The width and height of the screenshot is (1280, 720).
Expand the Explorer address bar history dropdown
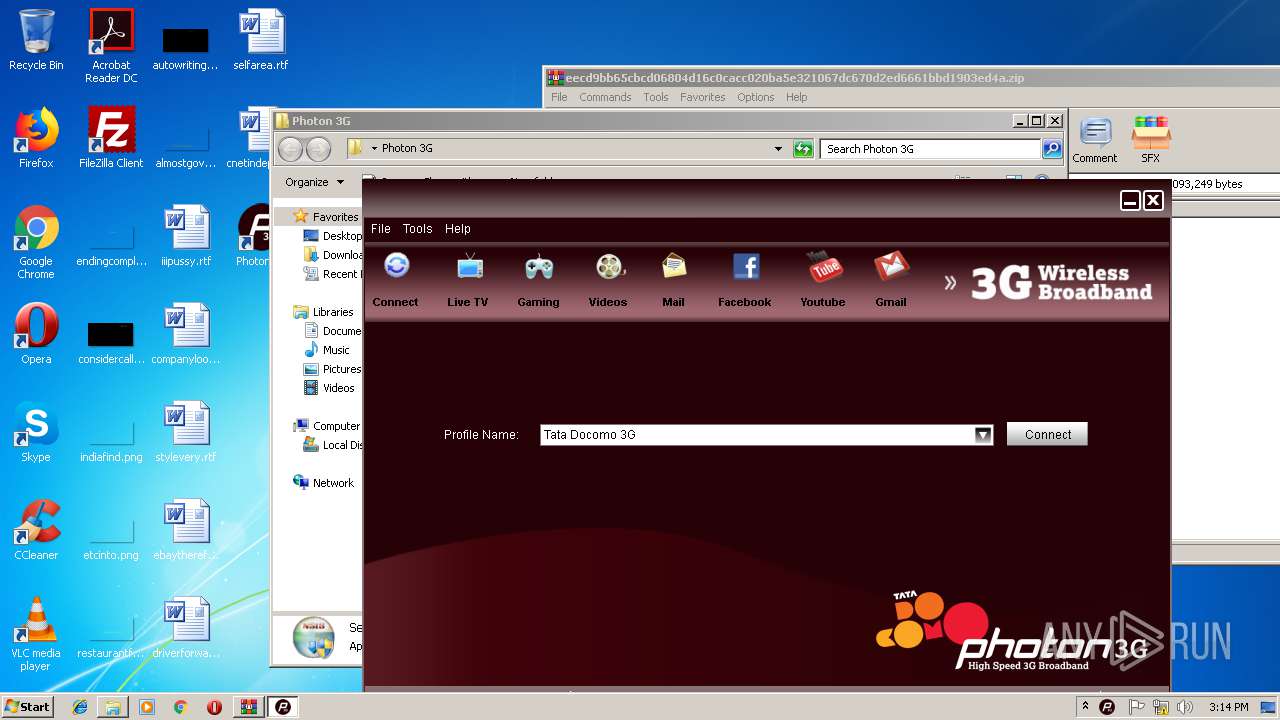tap(778, 149)
